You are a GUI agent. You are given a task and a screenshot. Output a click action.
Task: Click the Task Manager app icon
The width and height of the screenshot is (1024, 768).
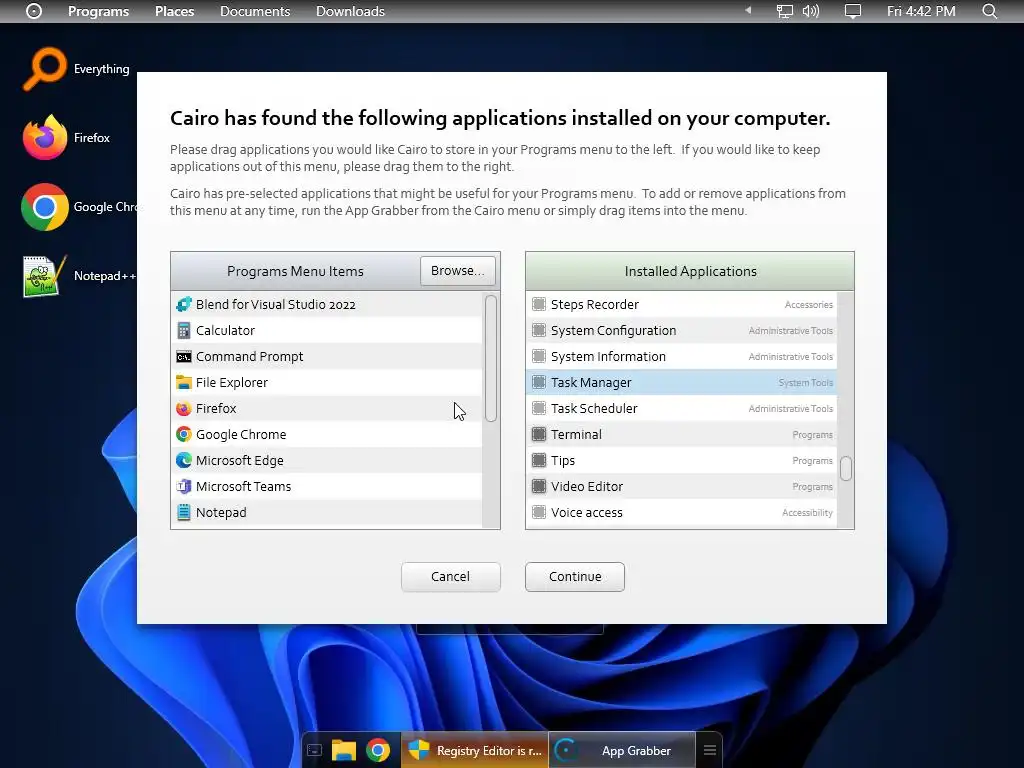coord(539,383)
